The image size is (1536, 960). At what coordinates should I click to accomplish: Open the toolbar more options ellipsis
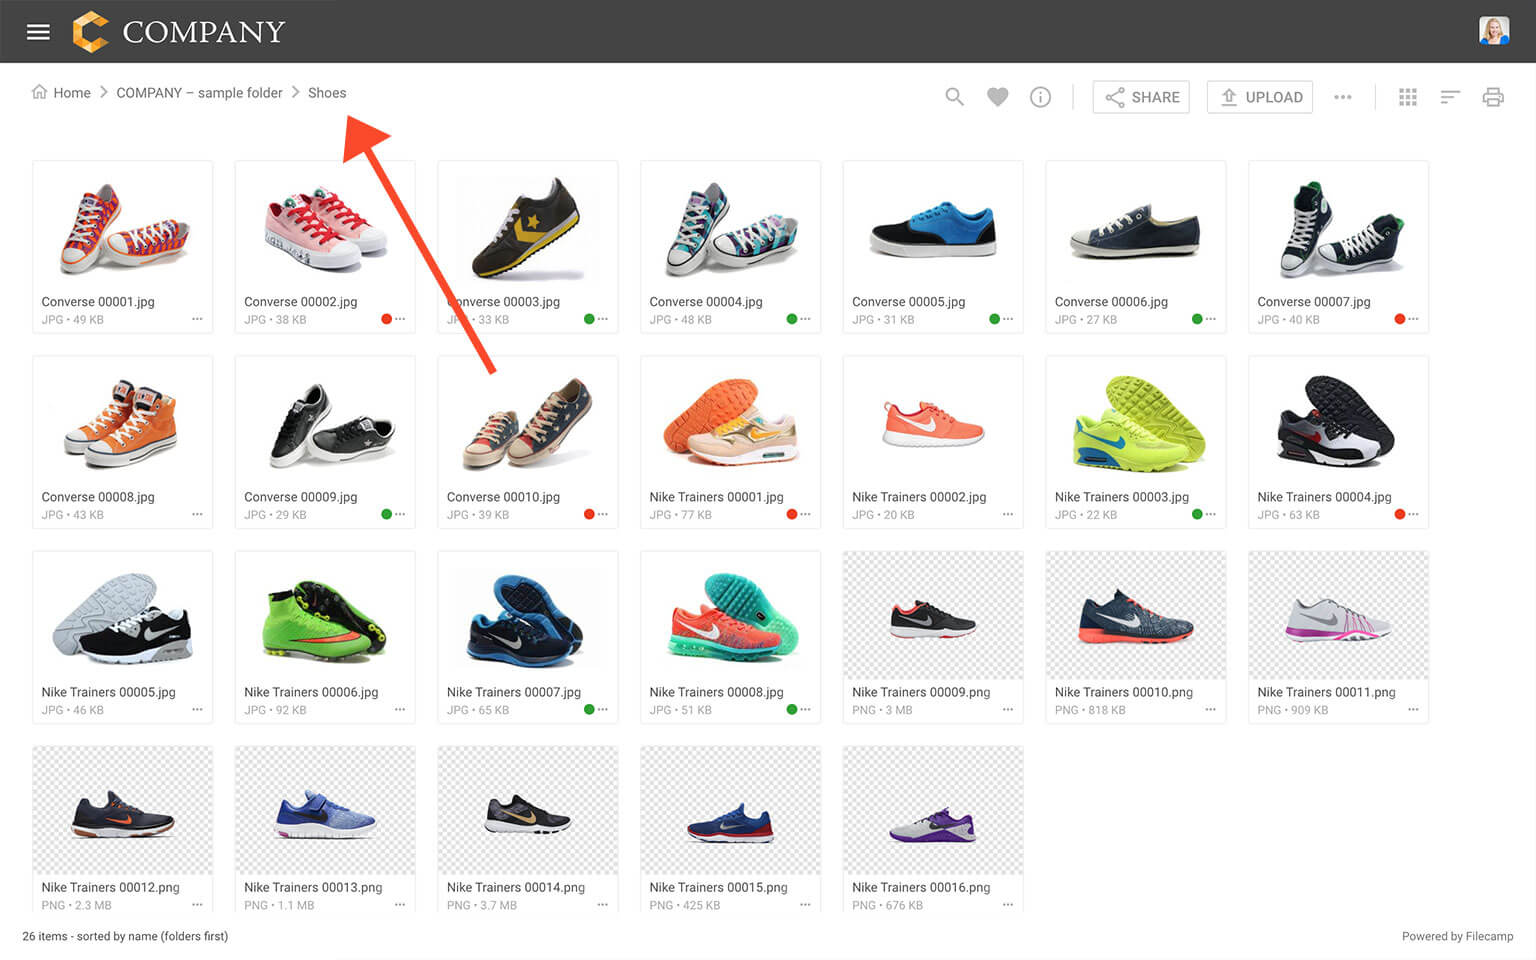(1343, 97)
